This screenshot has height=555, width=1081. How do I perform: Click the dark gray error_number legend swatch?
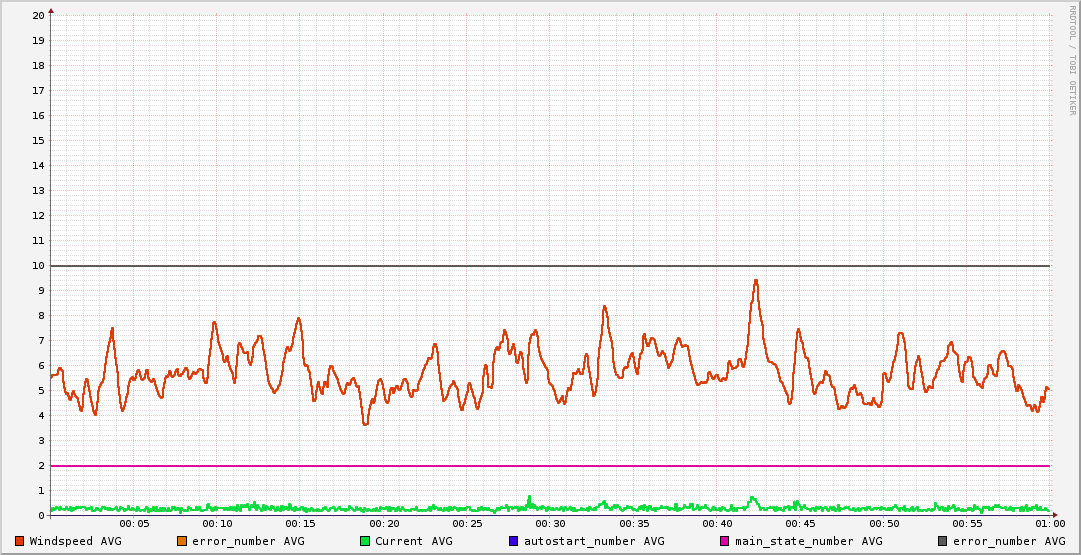click(x=942, y=541)
